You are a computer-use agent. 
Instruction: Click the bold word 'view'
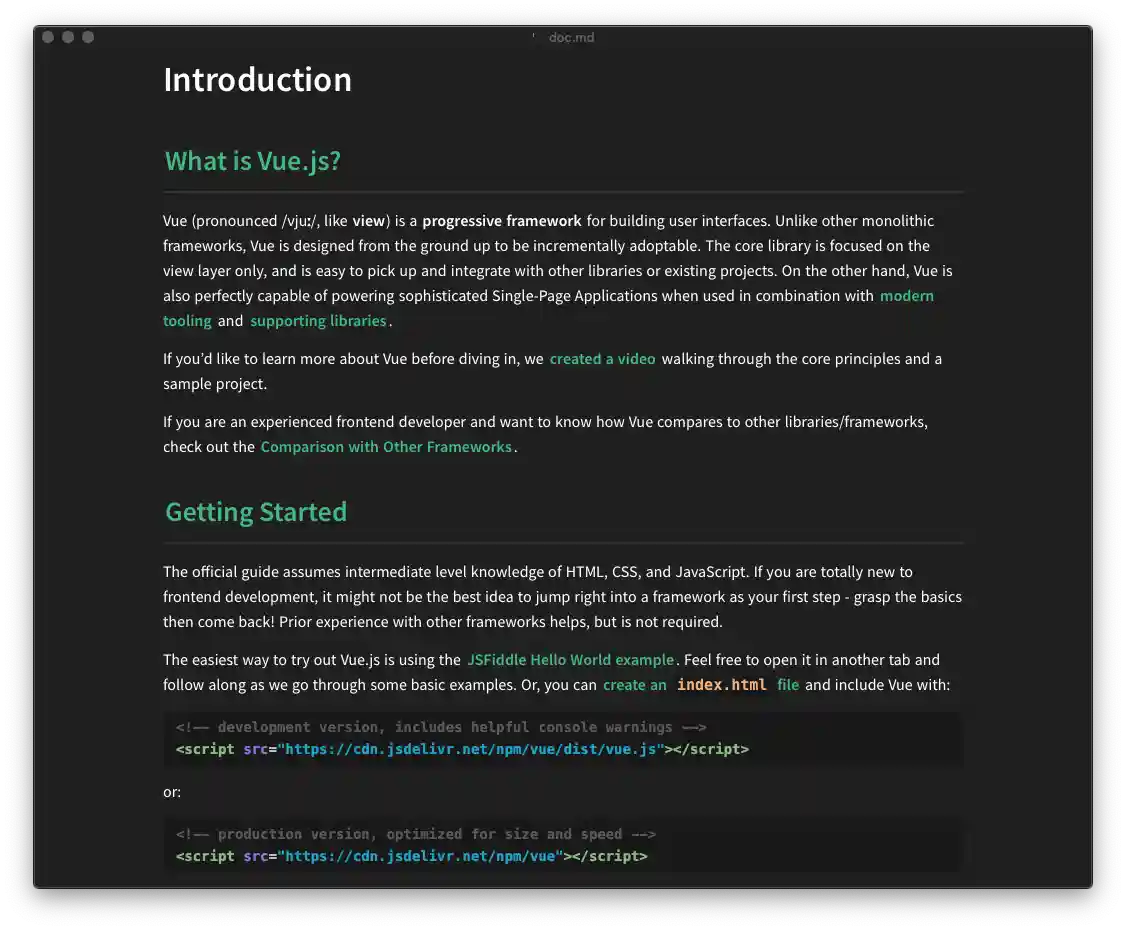(369, 221)
